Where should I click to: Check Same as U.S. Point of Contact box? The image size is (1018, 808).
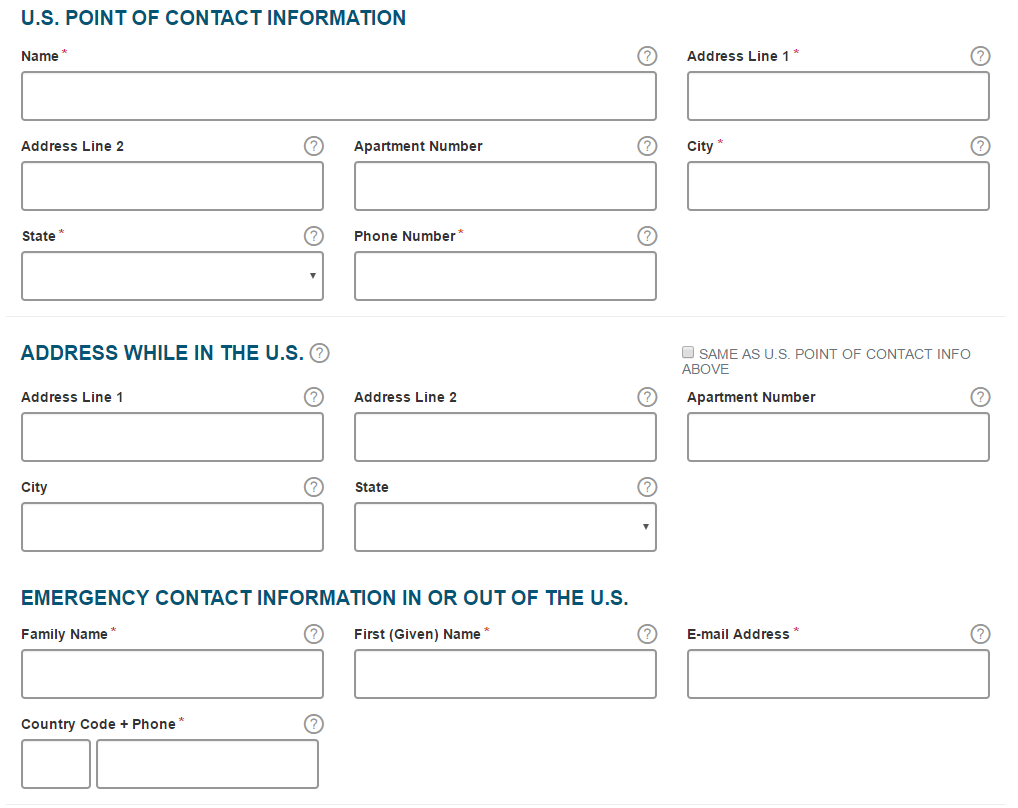coord(688,353)
